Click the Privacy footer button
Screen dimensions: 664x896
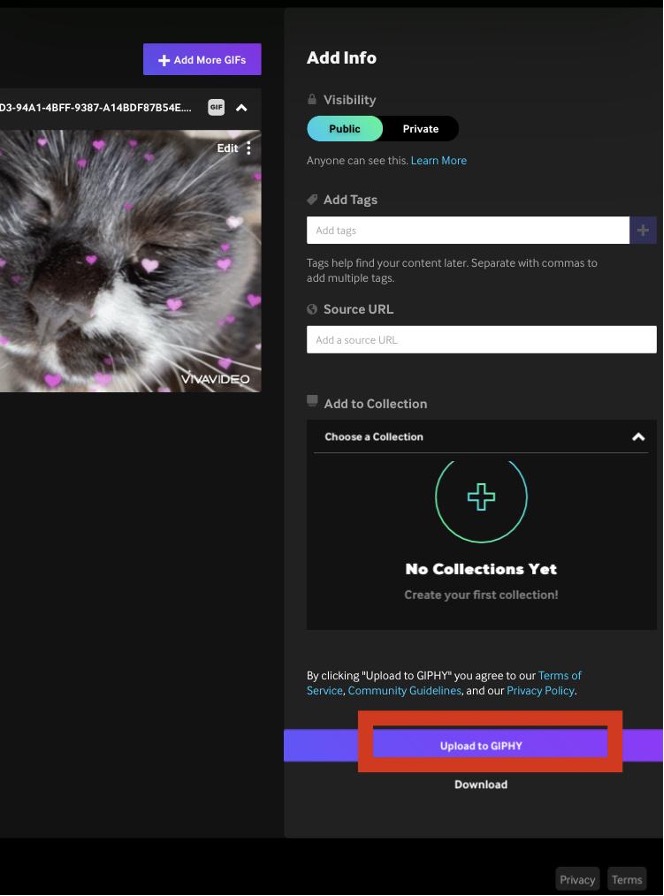point(577,880)
